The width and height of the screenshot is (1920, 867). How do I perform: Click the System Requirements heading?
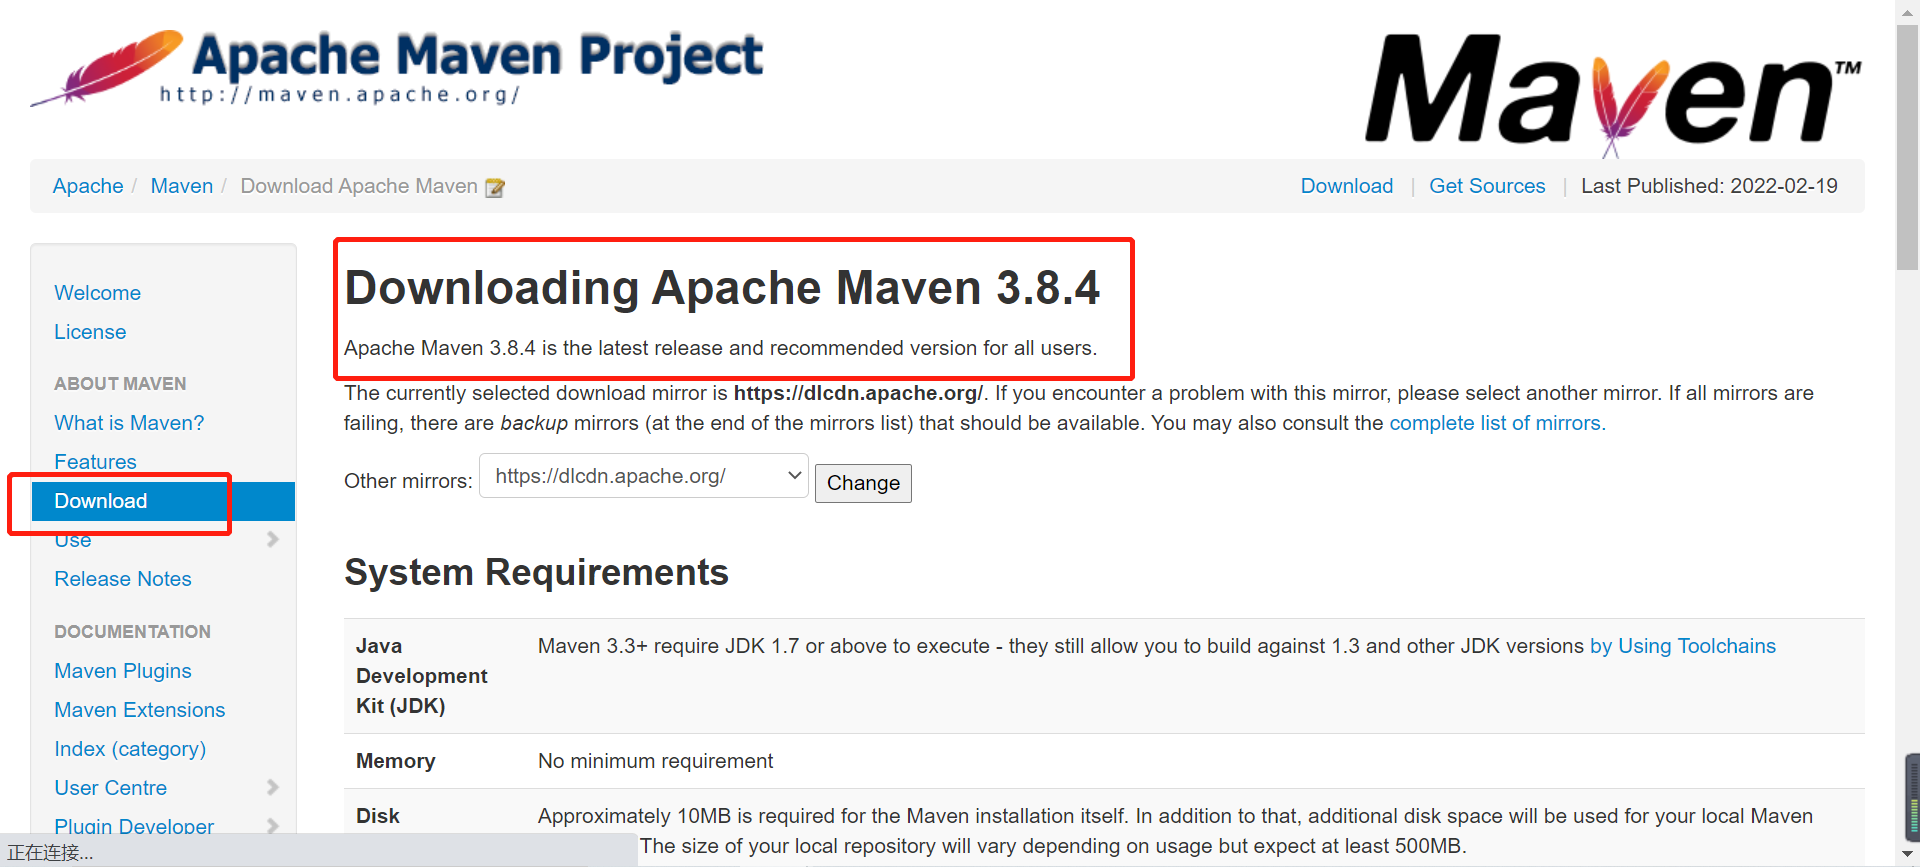536,573
